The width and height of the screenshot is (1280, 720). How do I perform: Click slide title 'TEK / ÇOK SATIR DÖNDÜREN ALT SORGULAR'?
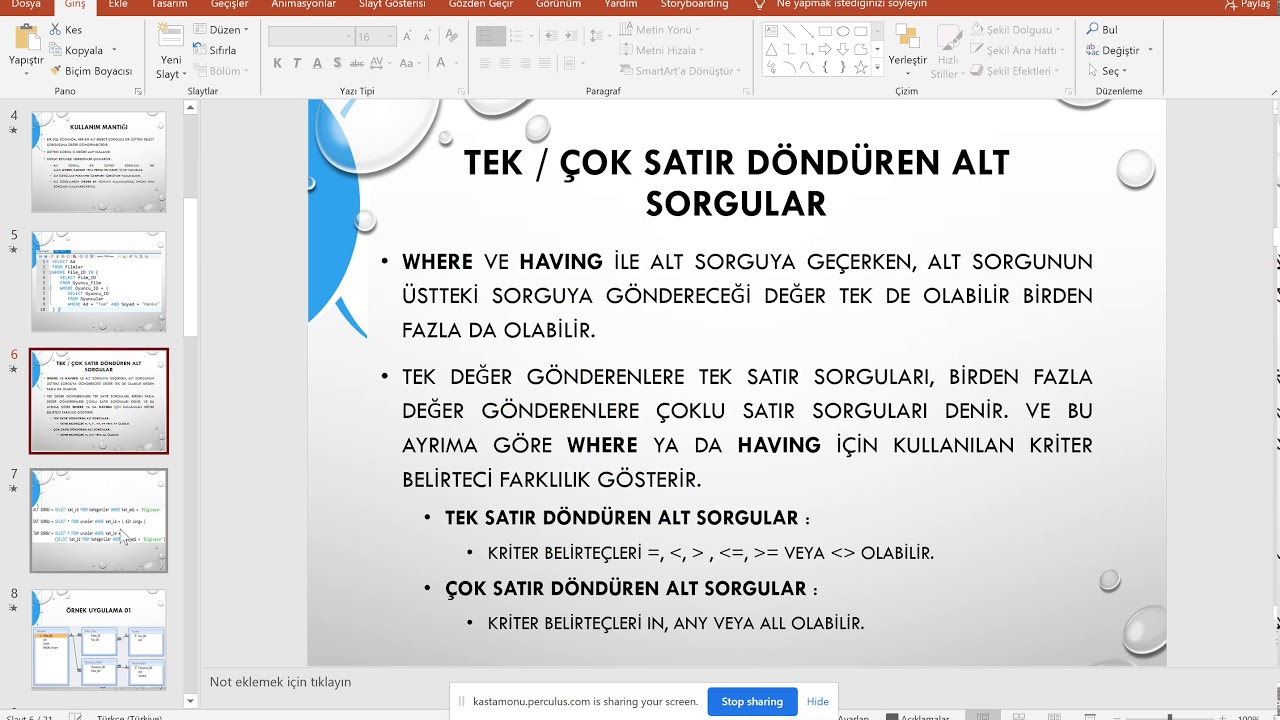pyautogui.click(x=736, y=182)
